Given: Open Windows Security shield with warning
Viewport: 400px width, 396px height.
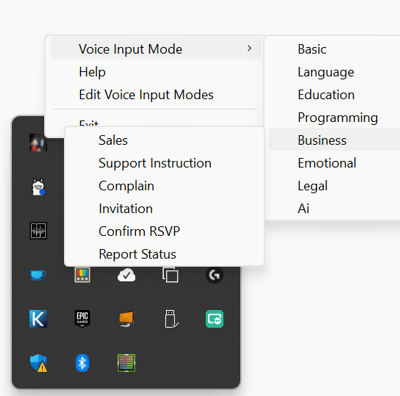Looking at the screenshot, I should pyautogui.click(x=38, y=363).
